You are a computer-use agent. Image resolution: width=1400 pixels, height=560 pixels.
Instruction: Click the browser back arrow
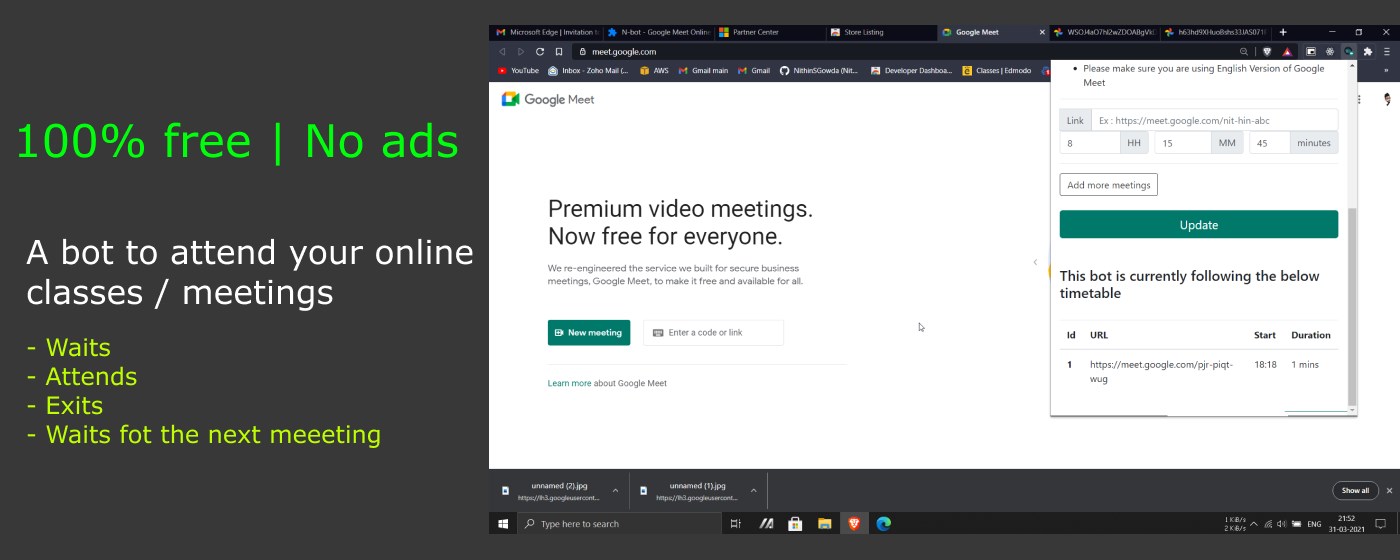(x=502, y=51)
